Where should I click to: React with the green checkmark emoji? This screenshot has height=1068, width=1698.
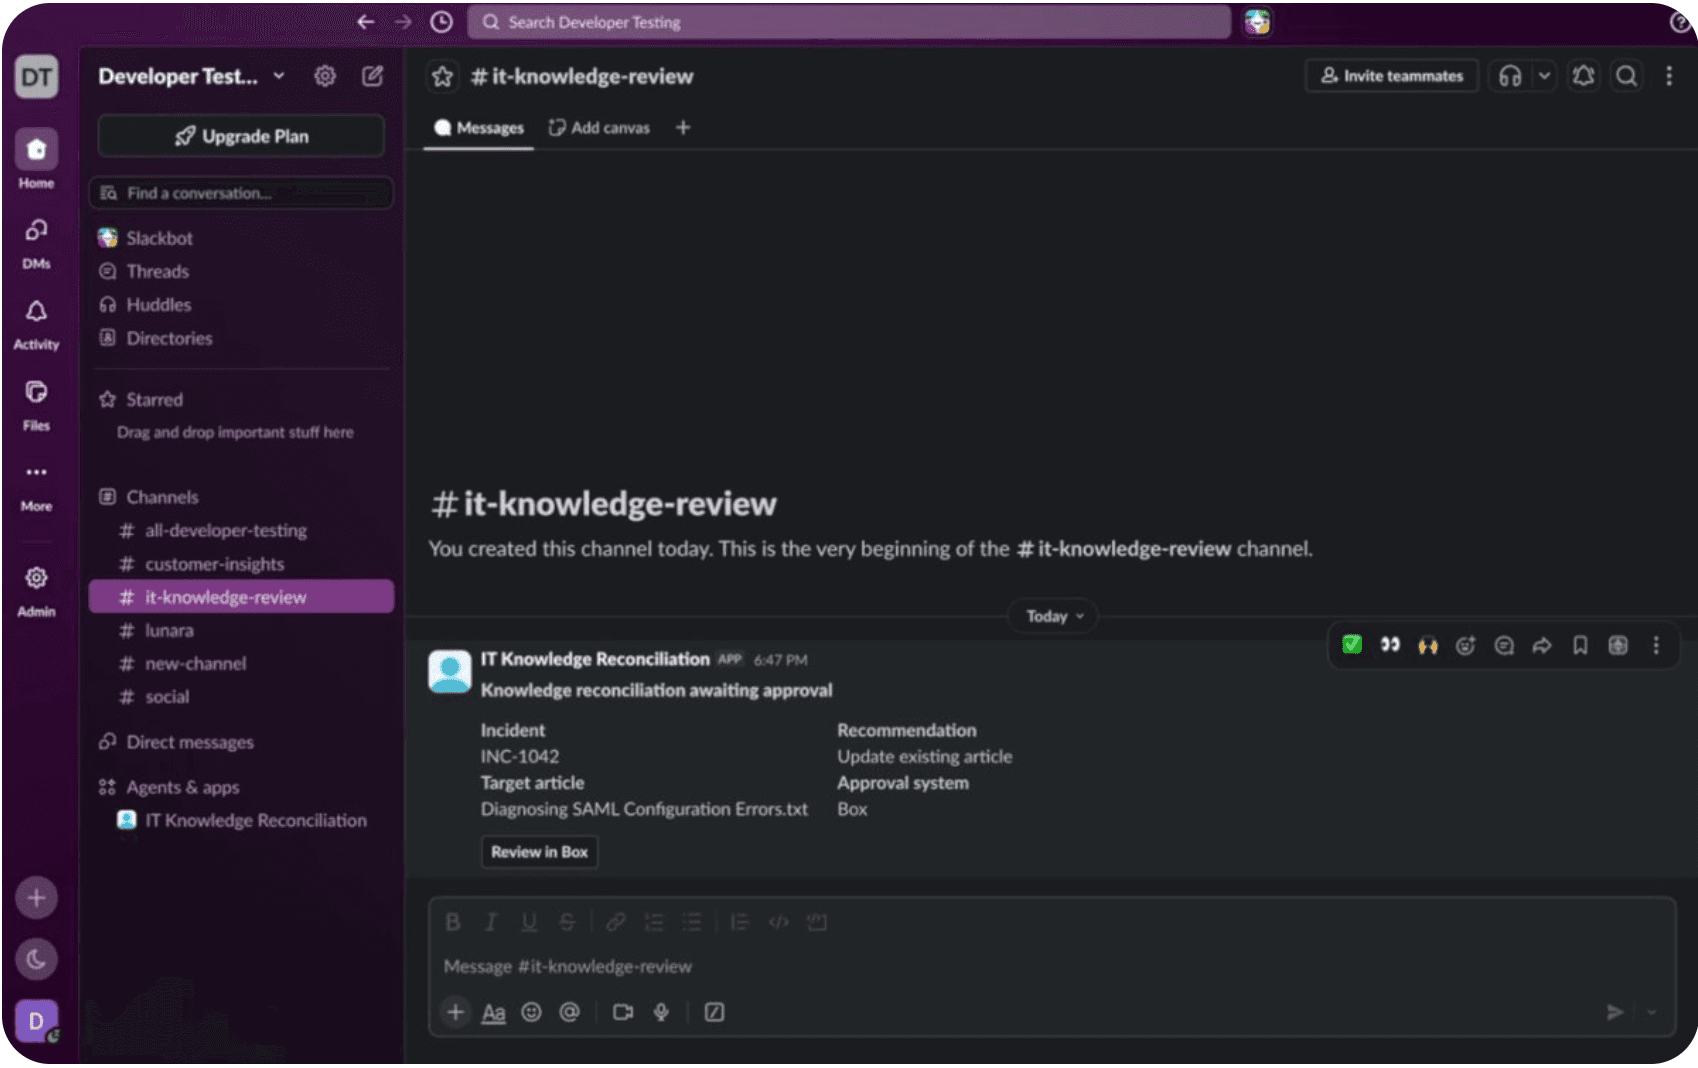point(1352,645)
